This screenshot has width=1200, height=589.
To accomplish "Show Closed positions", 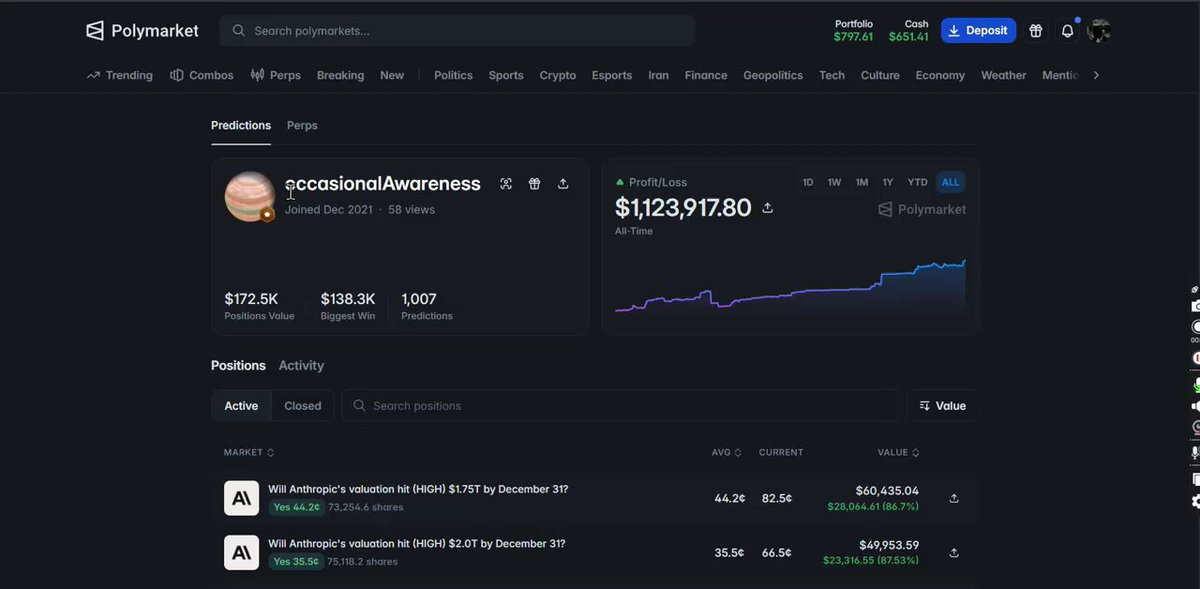I will pos(302,406).
